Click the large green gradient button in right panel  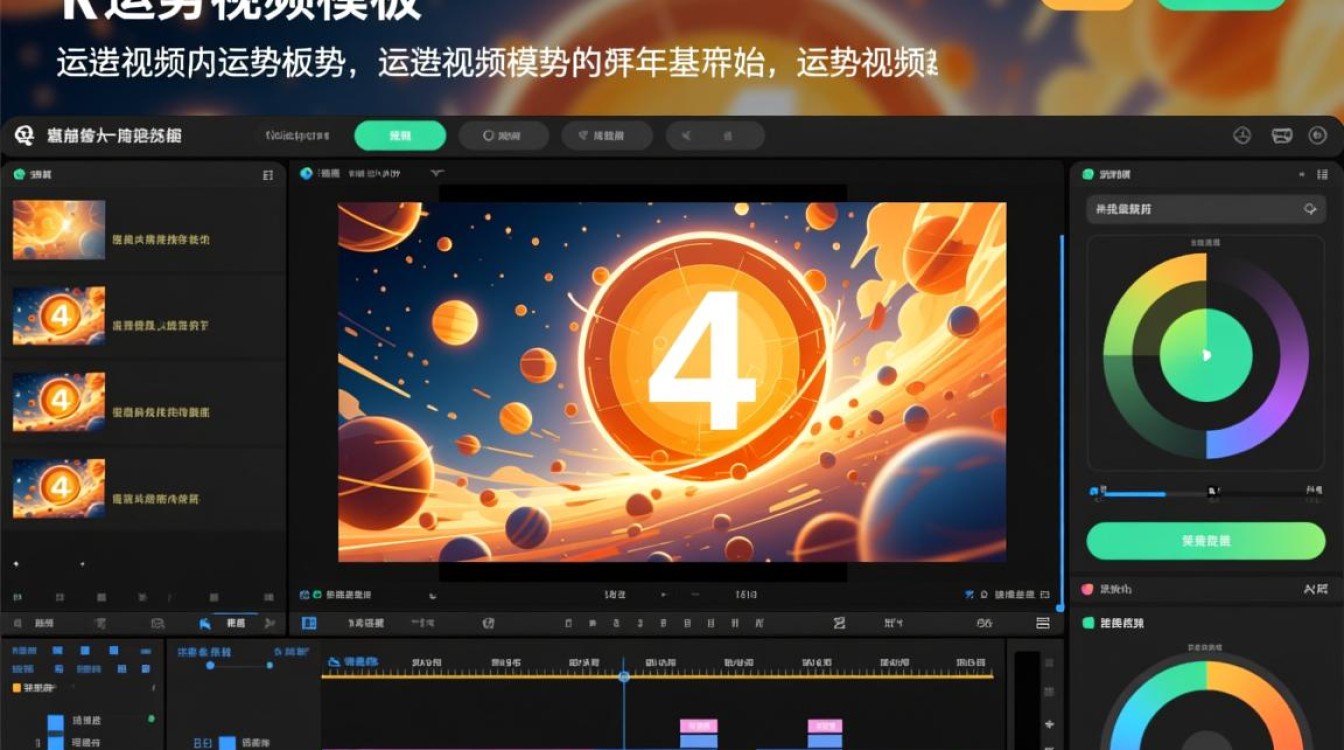coord(1205,541)
